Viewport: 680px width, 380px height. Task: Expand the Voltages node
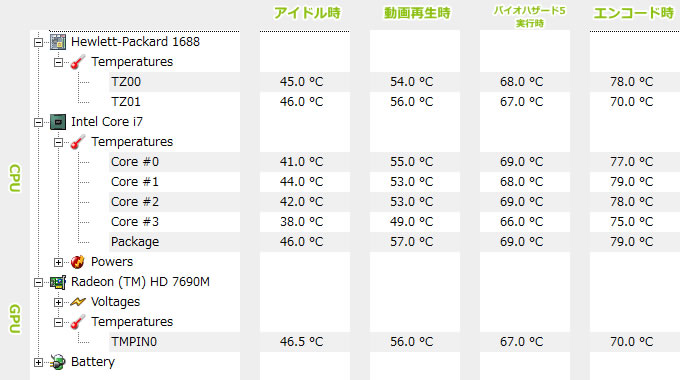point(59,302)
